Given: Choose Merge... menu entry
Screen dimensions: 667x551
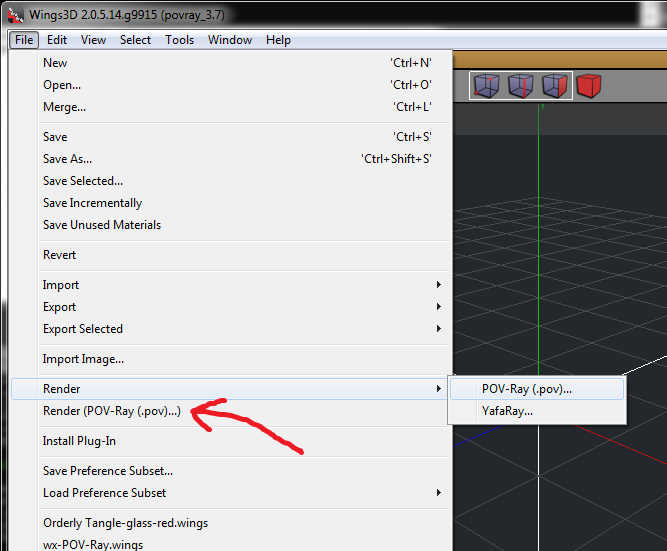Looking at the screenshot, I should tap(231, 107).
